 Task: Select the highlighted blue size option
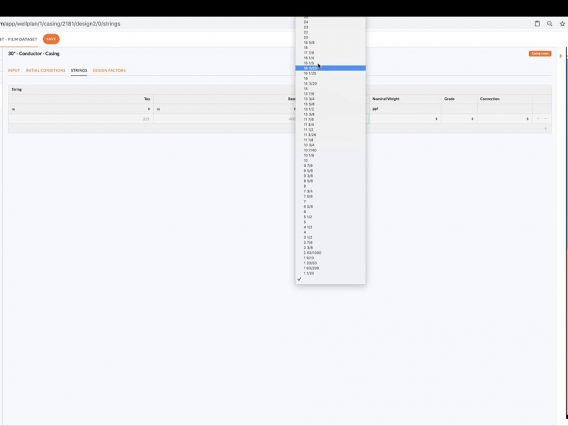tap(330, 68)
